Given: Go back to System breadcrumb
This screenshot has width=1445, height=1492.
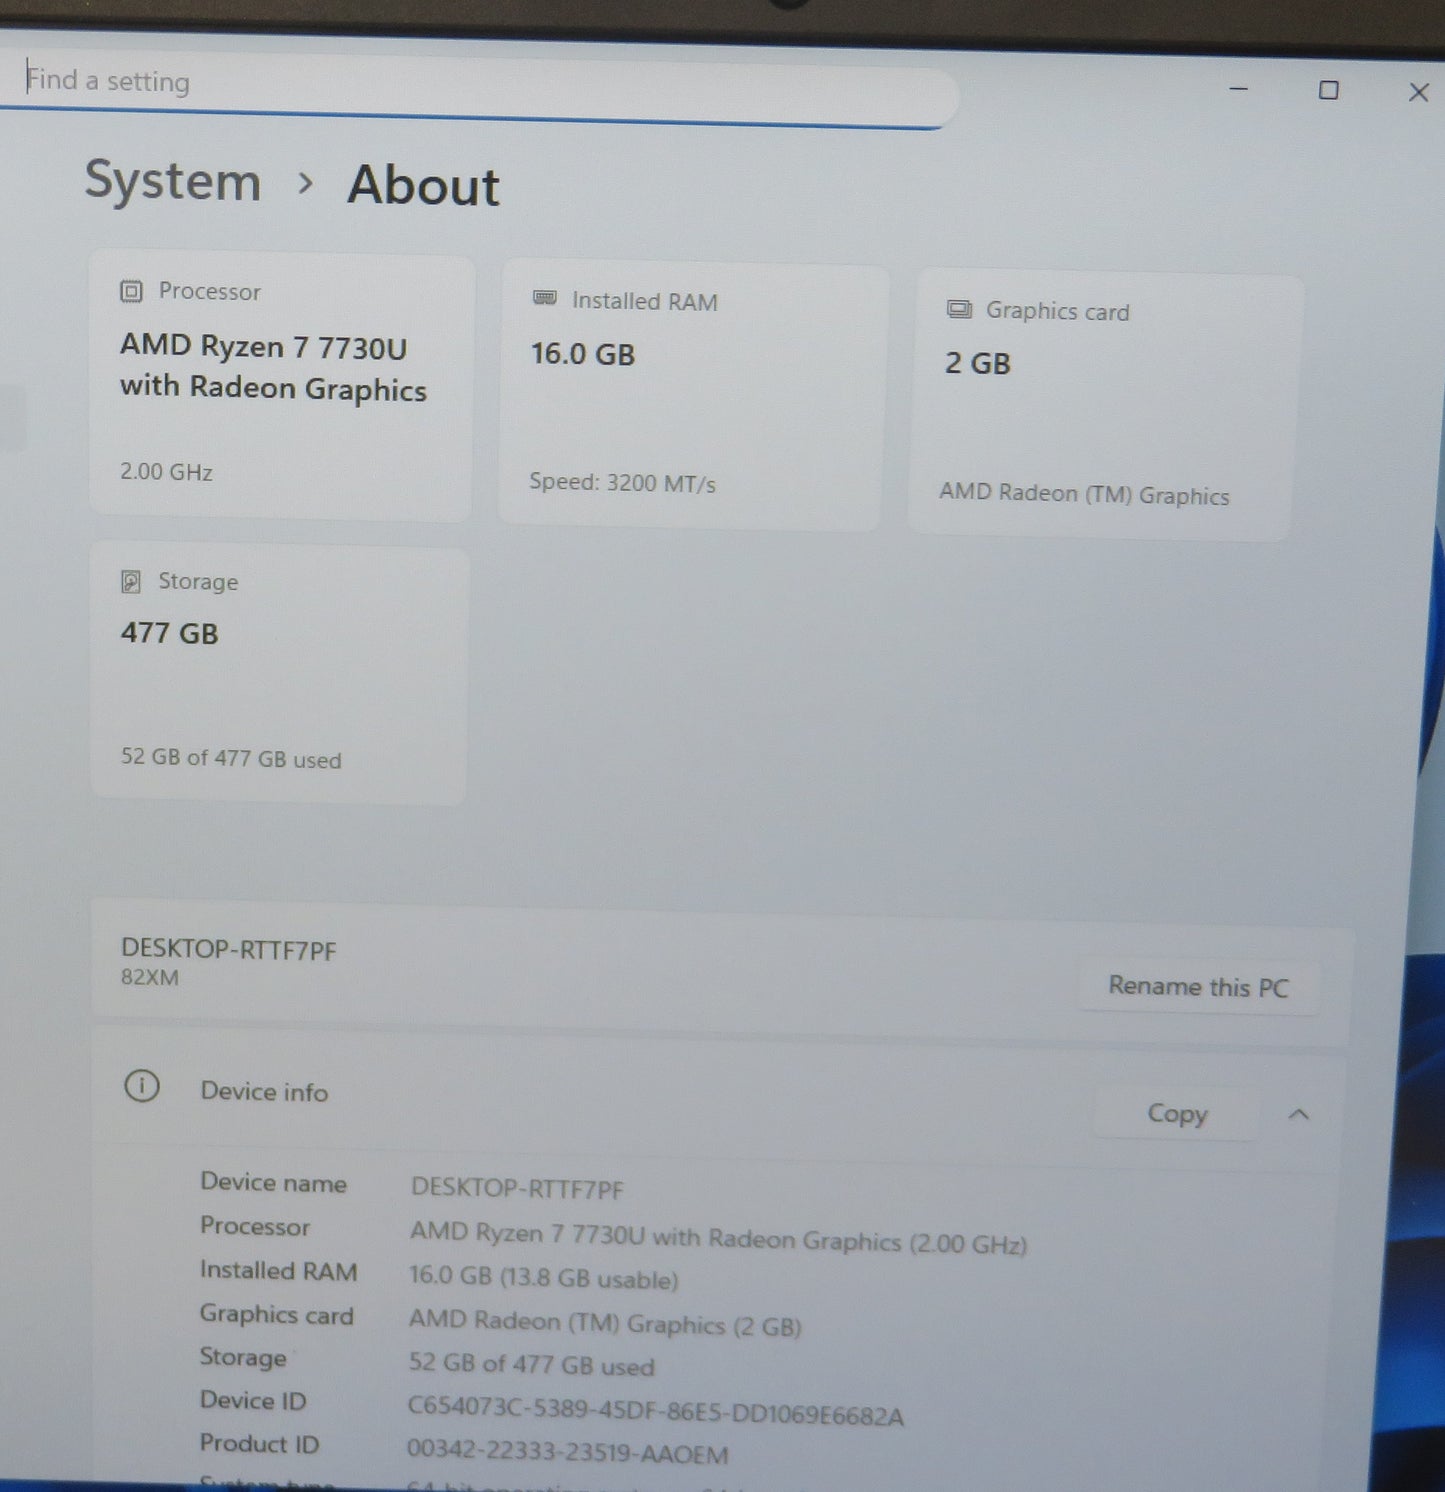Looking at the screenshot, I should [173, 181].
